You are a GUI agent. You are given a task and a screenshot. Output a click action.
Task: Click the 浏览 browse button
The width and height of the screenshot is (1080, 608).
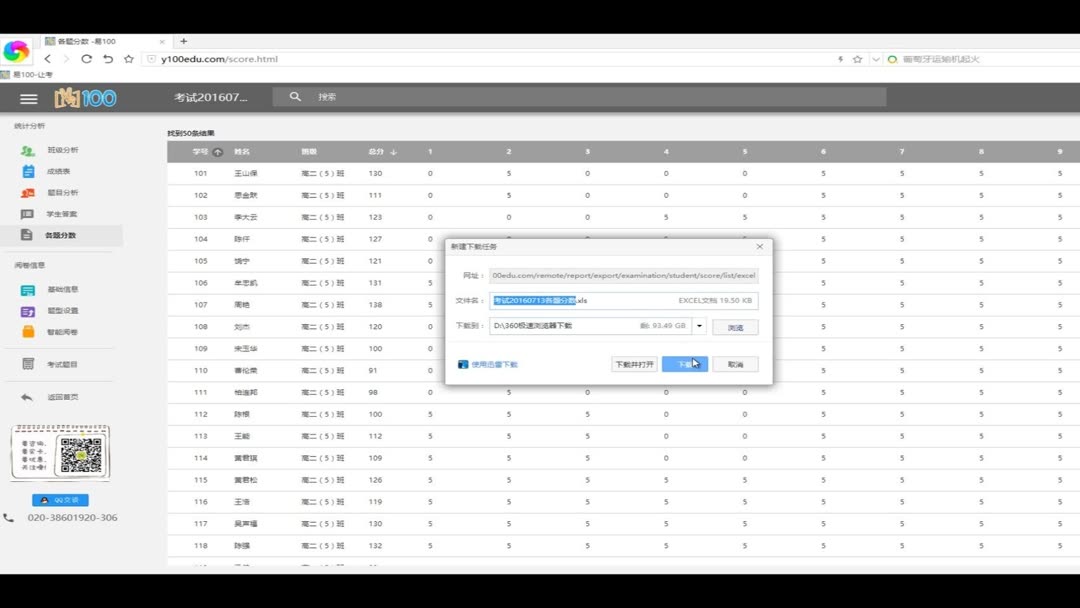tap(735, 327)
